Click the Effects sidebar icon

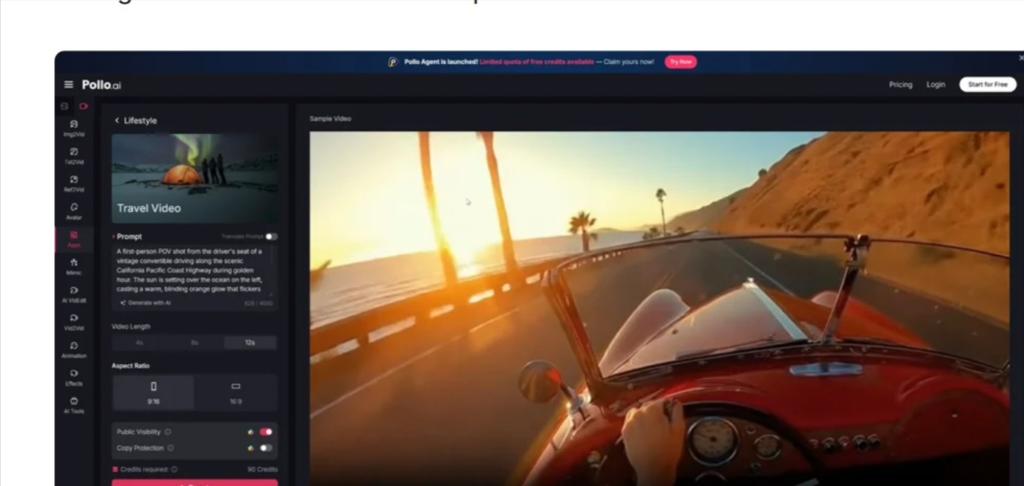[x=74, y=377]
